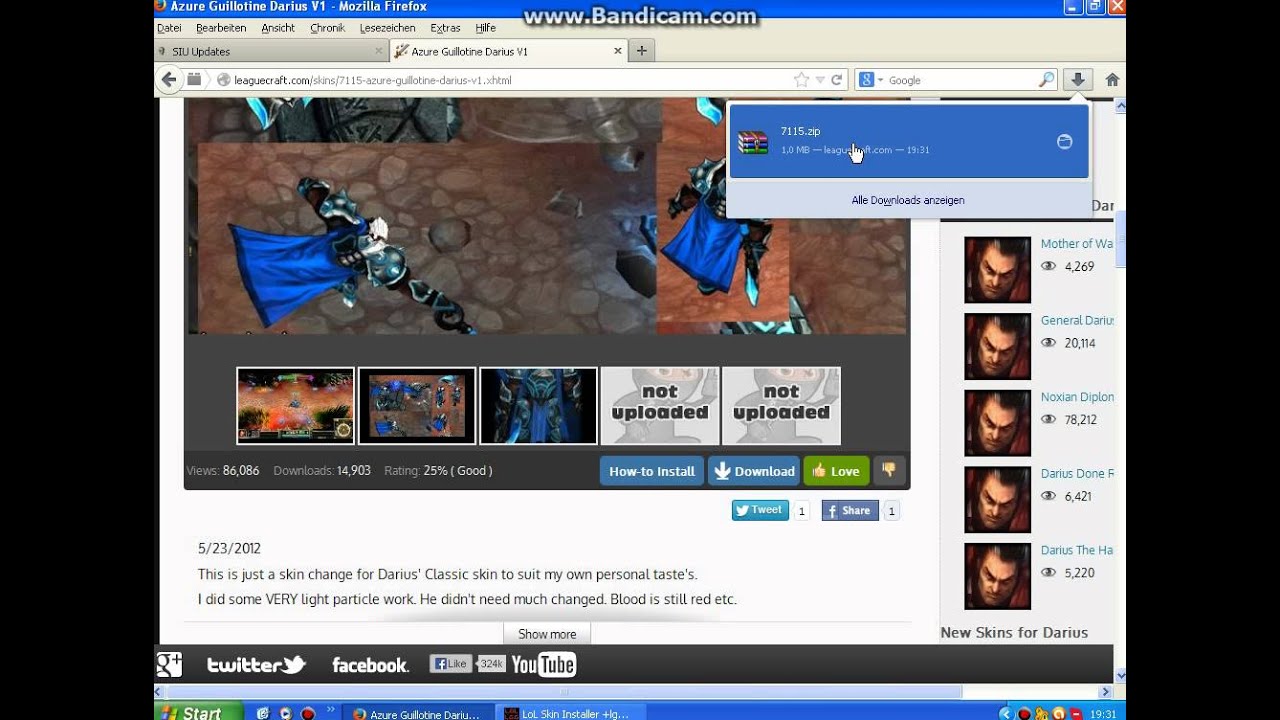This screenshot has height=720, width=1280.
Task: Open the Firefox downloads arrow button
Action: [1078, 80]
